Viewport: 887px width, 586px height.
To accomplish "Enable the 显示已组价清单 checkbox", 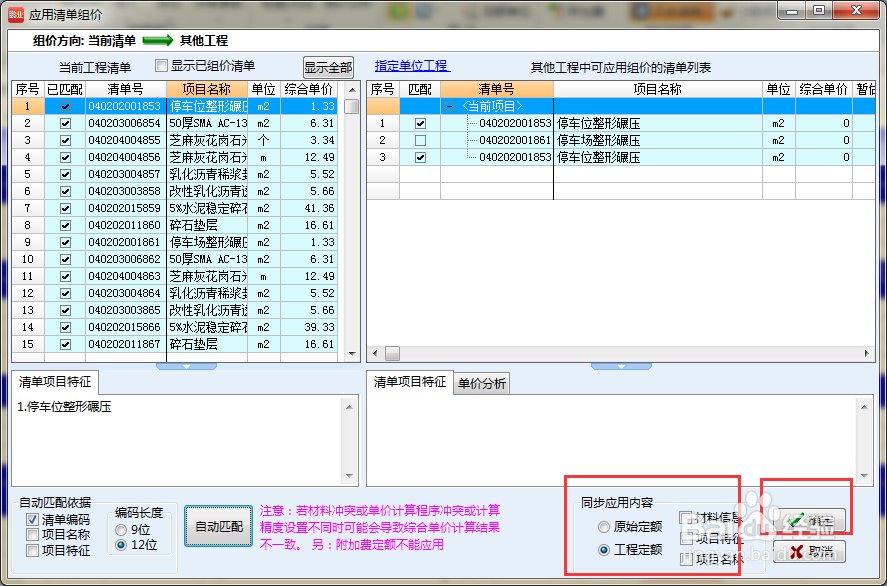I will [x=161, y=64].
